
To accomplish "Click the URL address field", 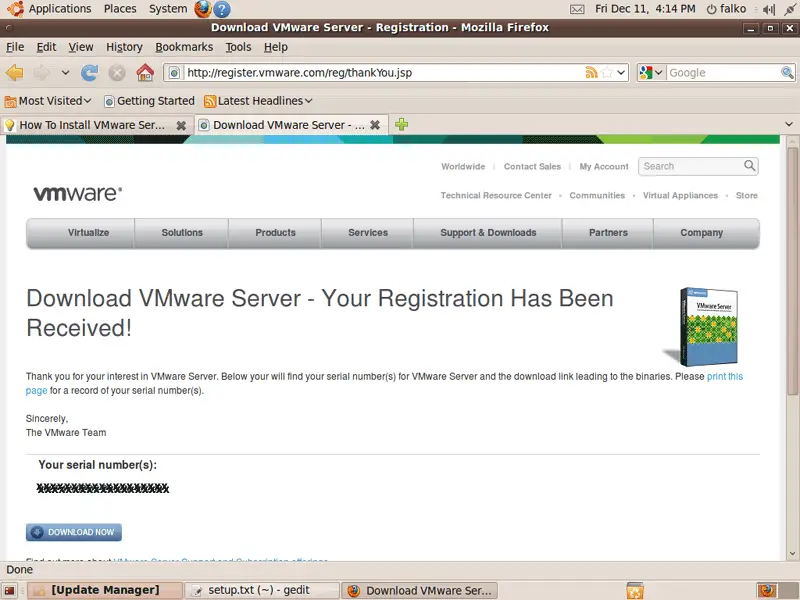I will [x=384, y=72].
